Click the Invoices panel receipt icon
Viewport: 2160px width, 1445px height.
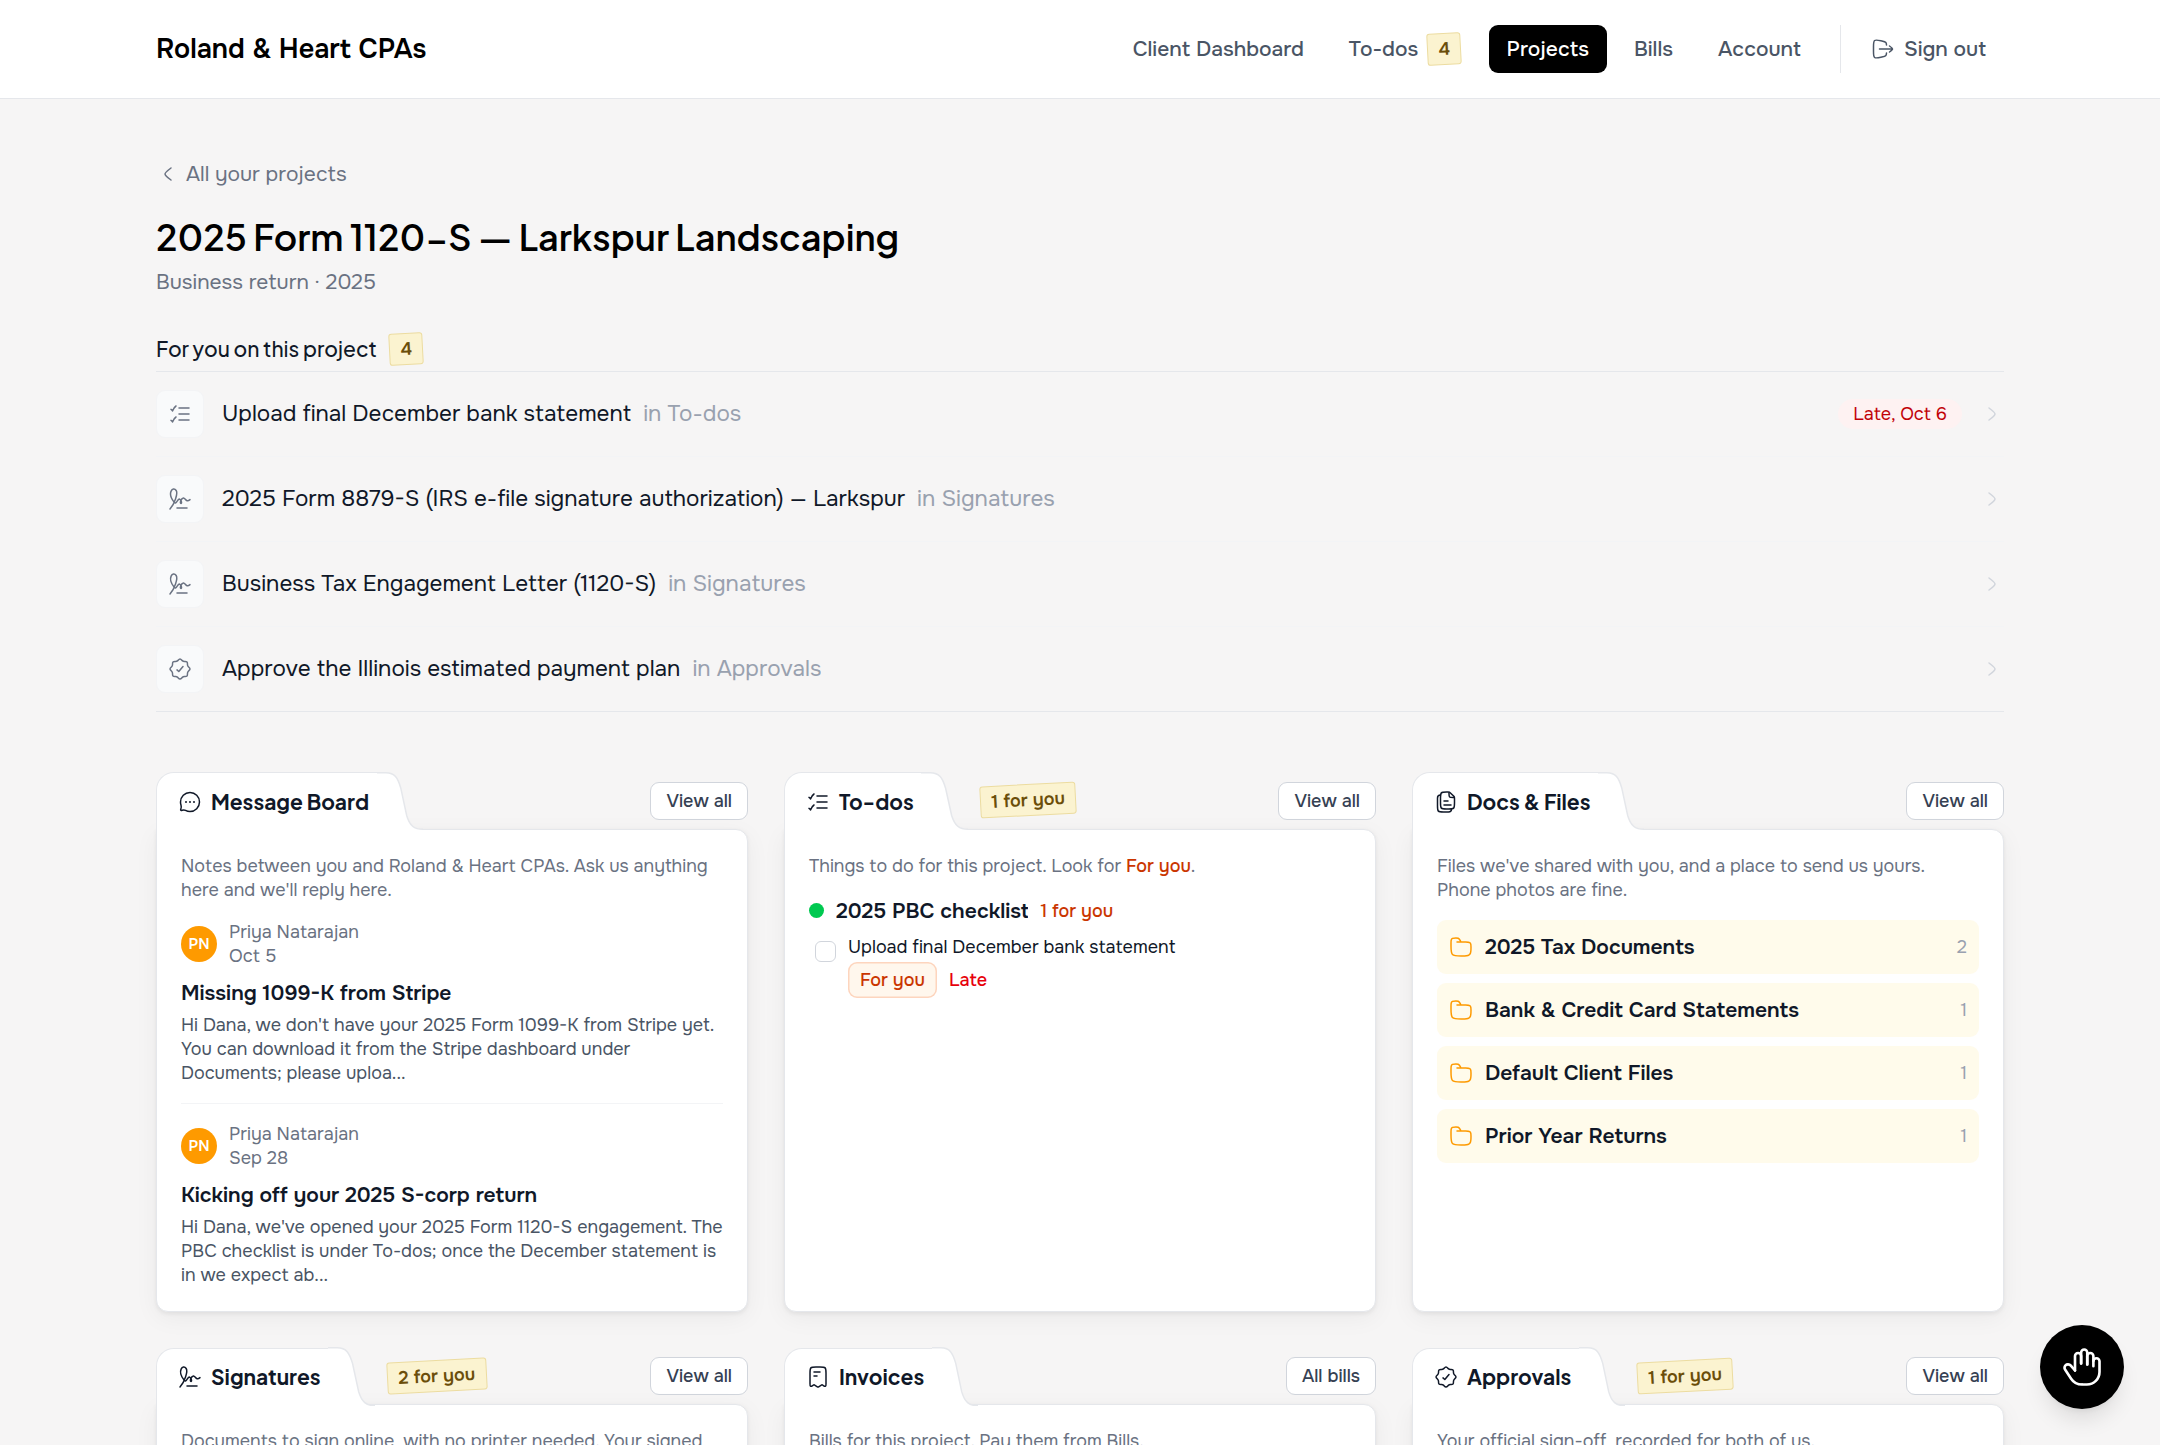[x=818, y=1377]
